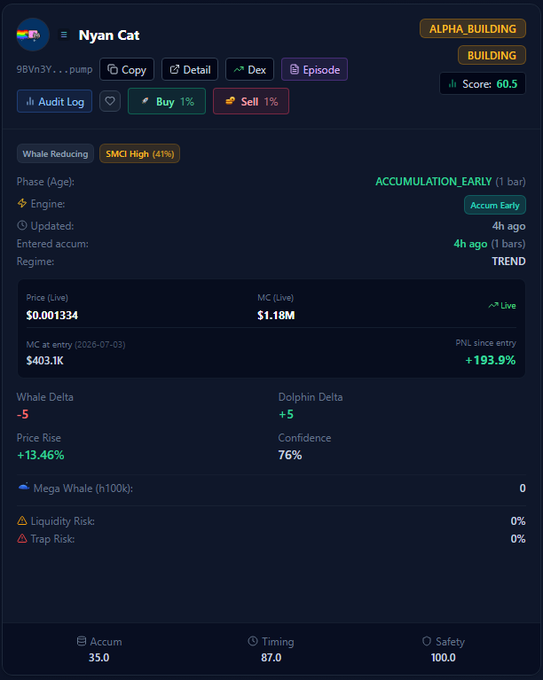The height and width of the screenshot is (680, 543).
Task: Click the lightning Engine icon
Action: point(22,203)
